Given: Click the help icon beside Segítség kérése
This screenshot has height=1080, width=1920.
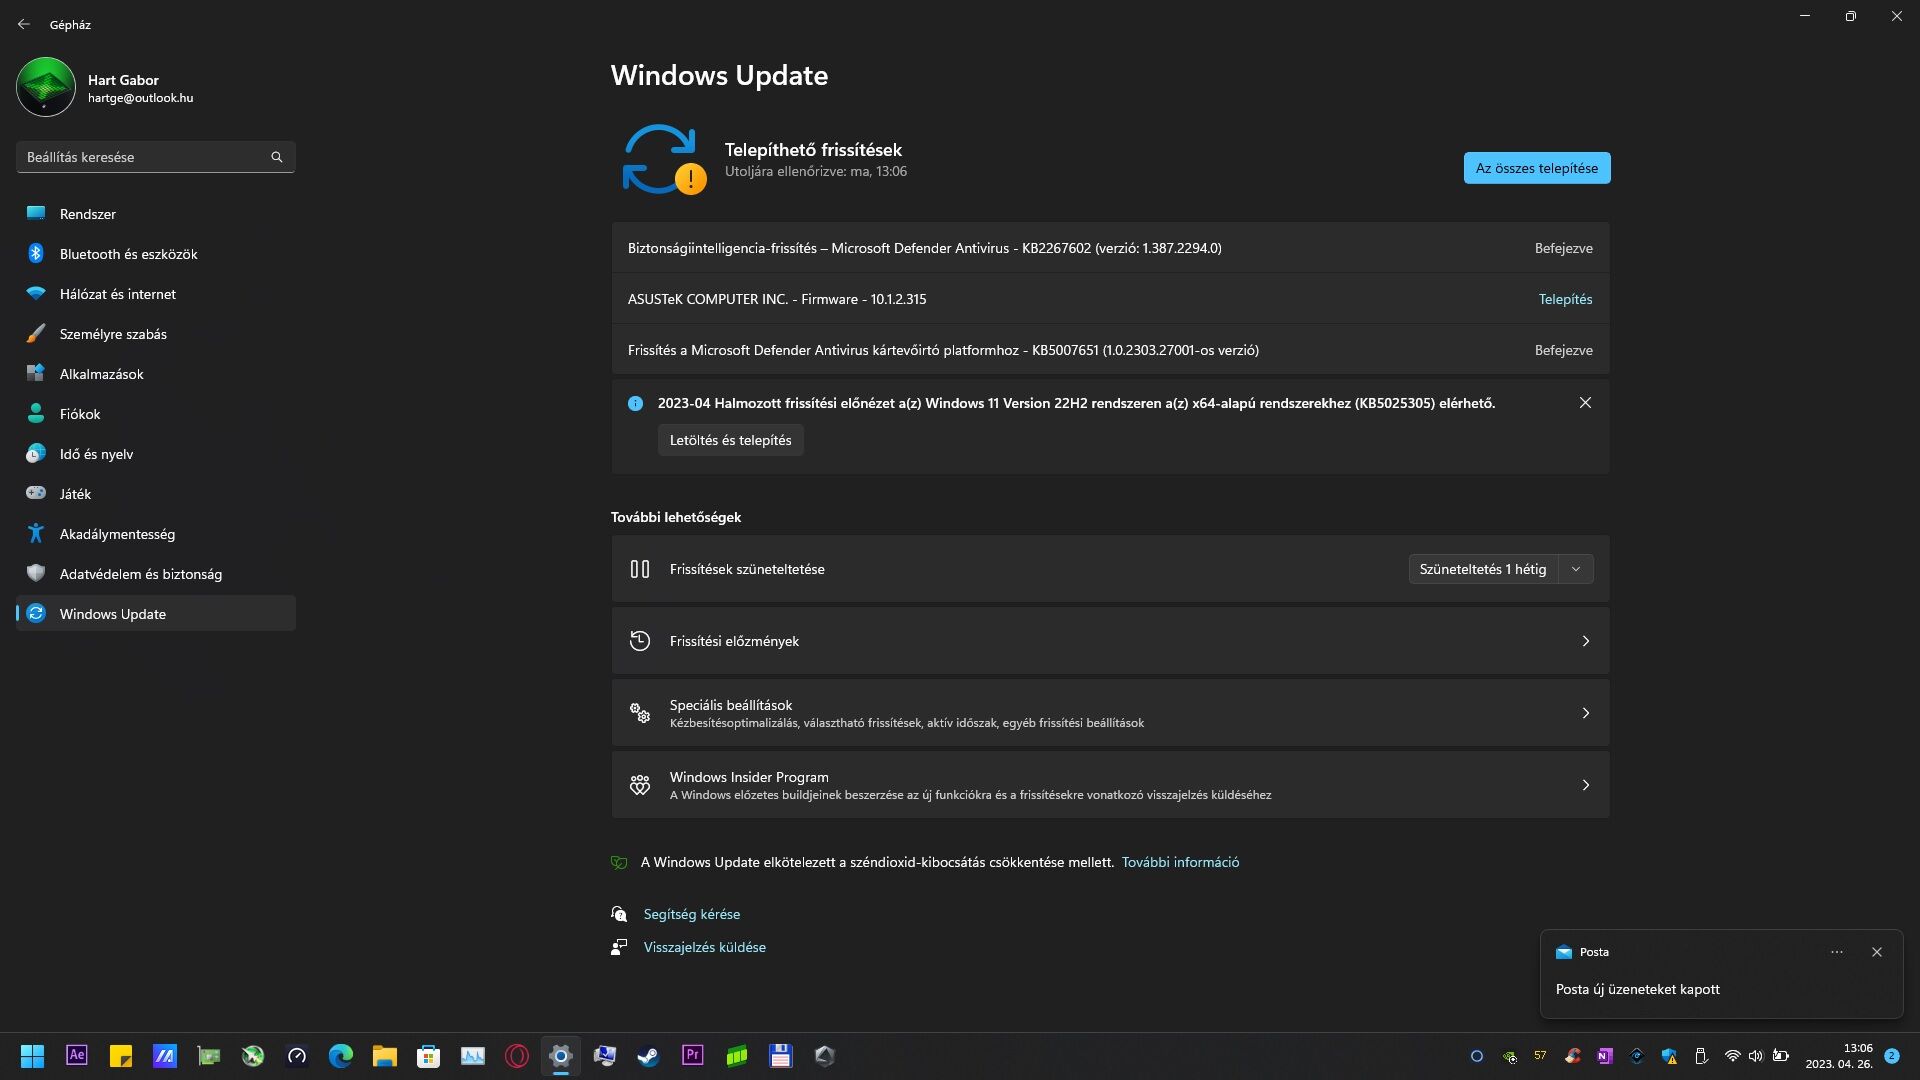Looking at the screenshot, I should [x=619, y=914].
